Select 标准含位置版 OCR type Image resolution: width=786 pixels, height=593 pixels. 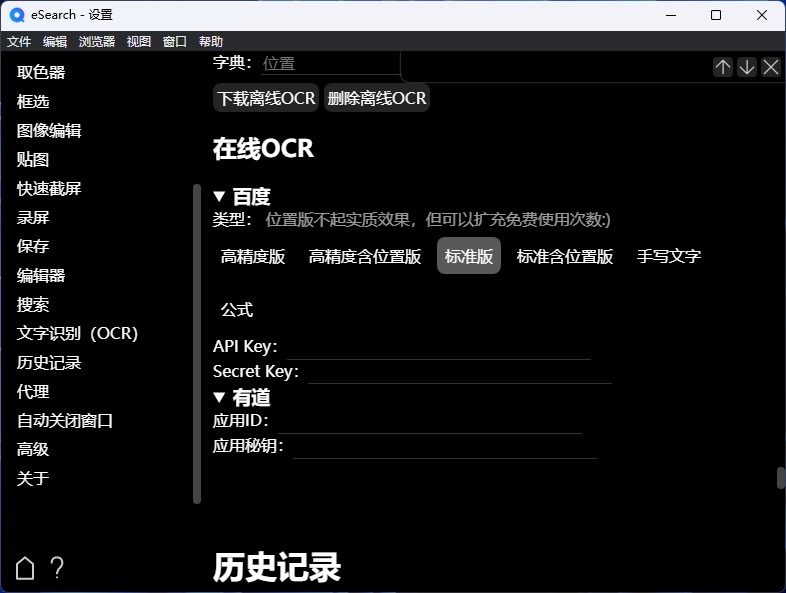tap(565, 256)
